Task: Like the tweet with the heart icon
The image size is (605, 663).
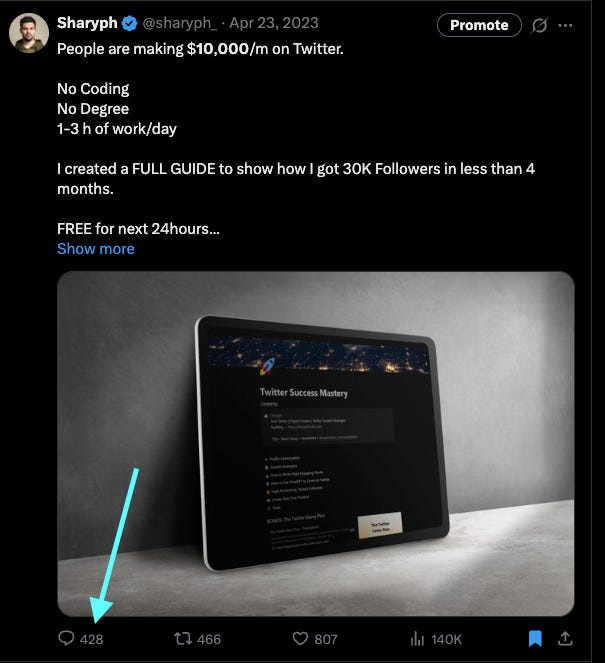Action: tap(300, 638)
